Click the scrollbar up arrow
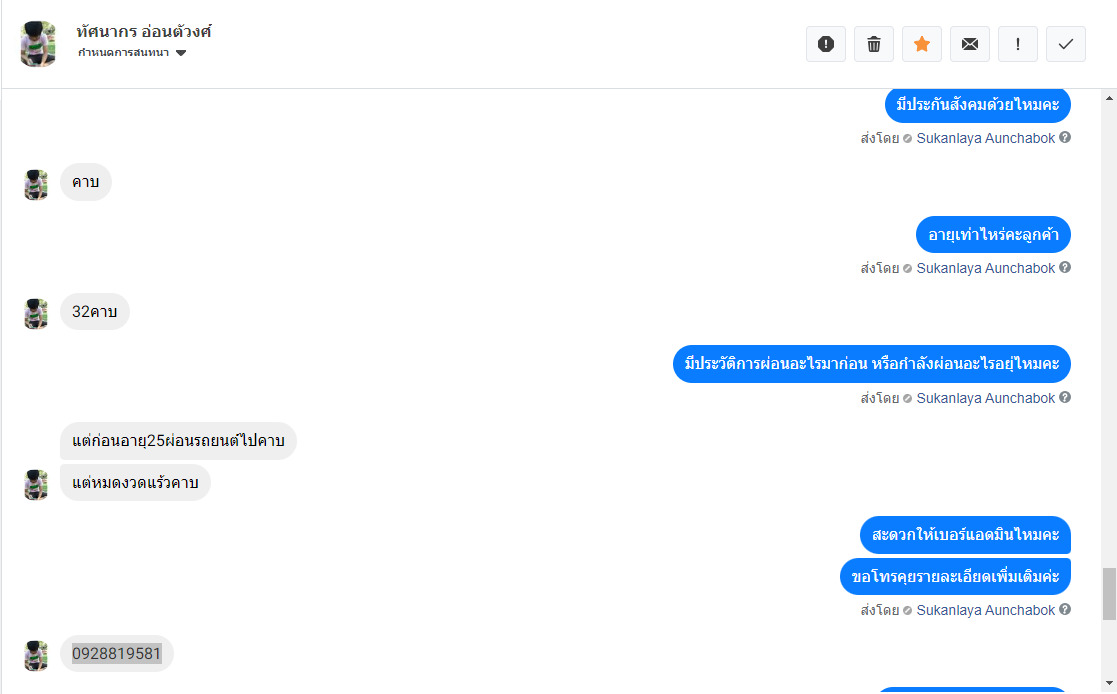This screenshot has height=694, width=1117. pyautogui.click(x=1109, y=98)
